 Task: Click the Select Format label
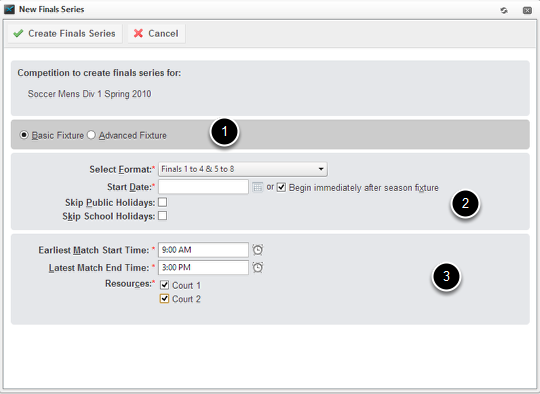pyautogui.click(x=121, y=169)
